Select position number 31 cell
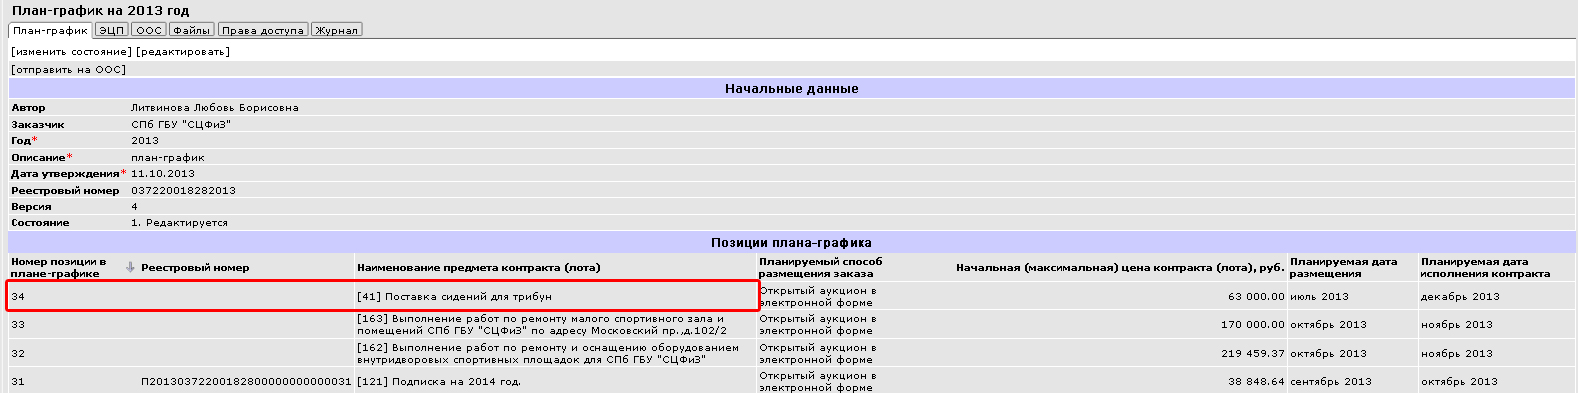The height and width of the screenshot is (393, 1578). [x=18, y=381]
